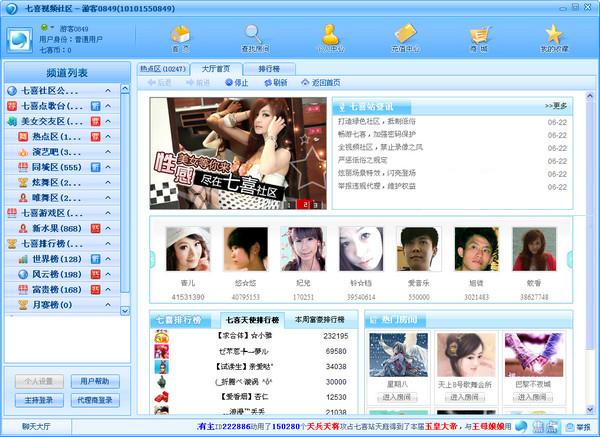Select the 本周富豪排行榜 tab
Viewport: 600px width, 437px height.
tap(320, 320)
